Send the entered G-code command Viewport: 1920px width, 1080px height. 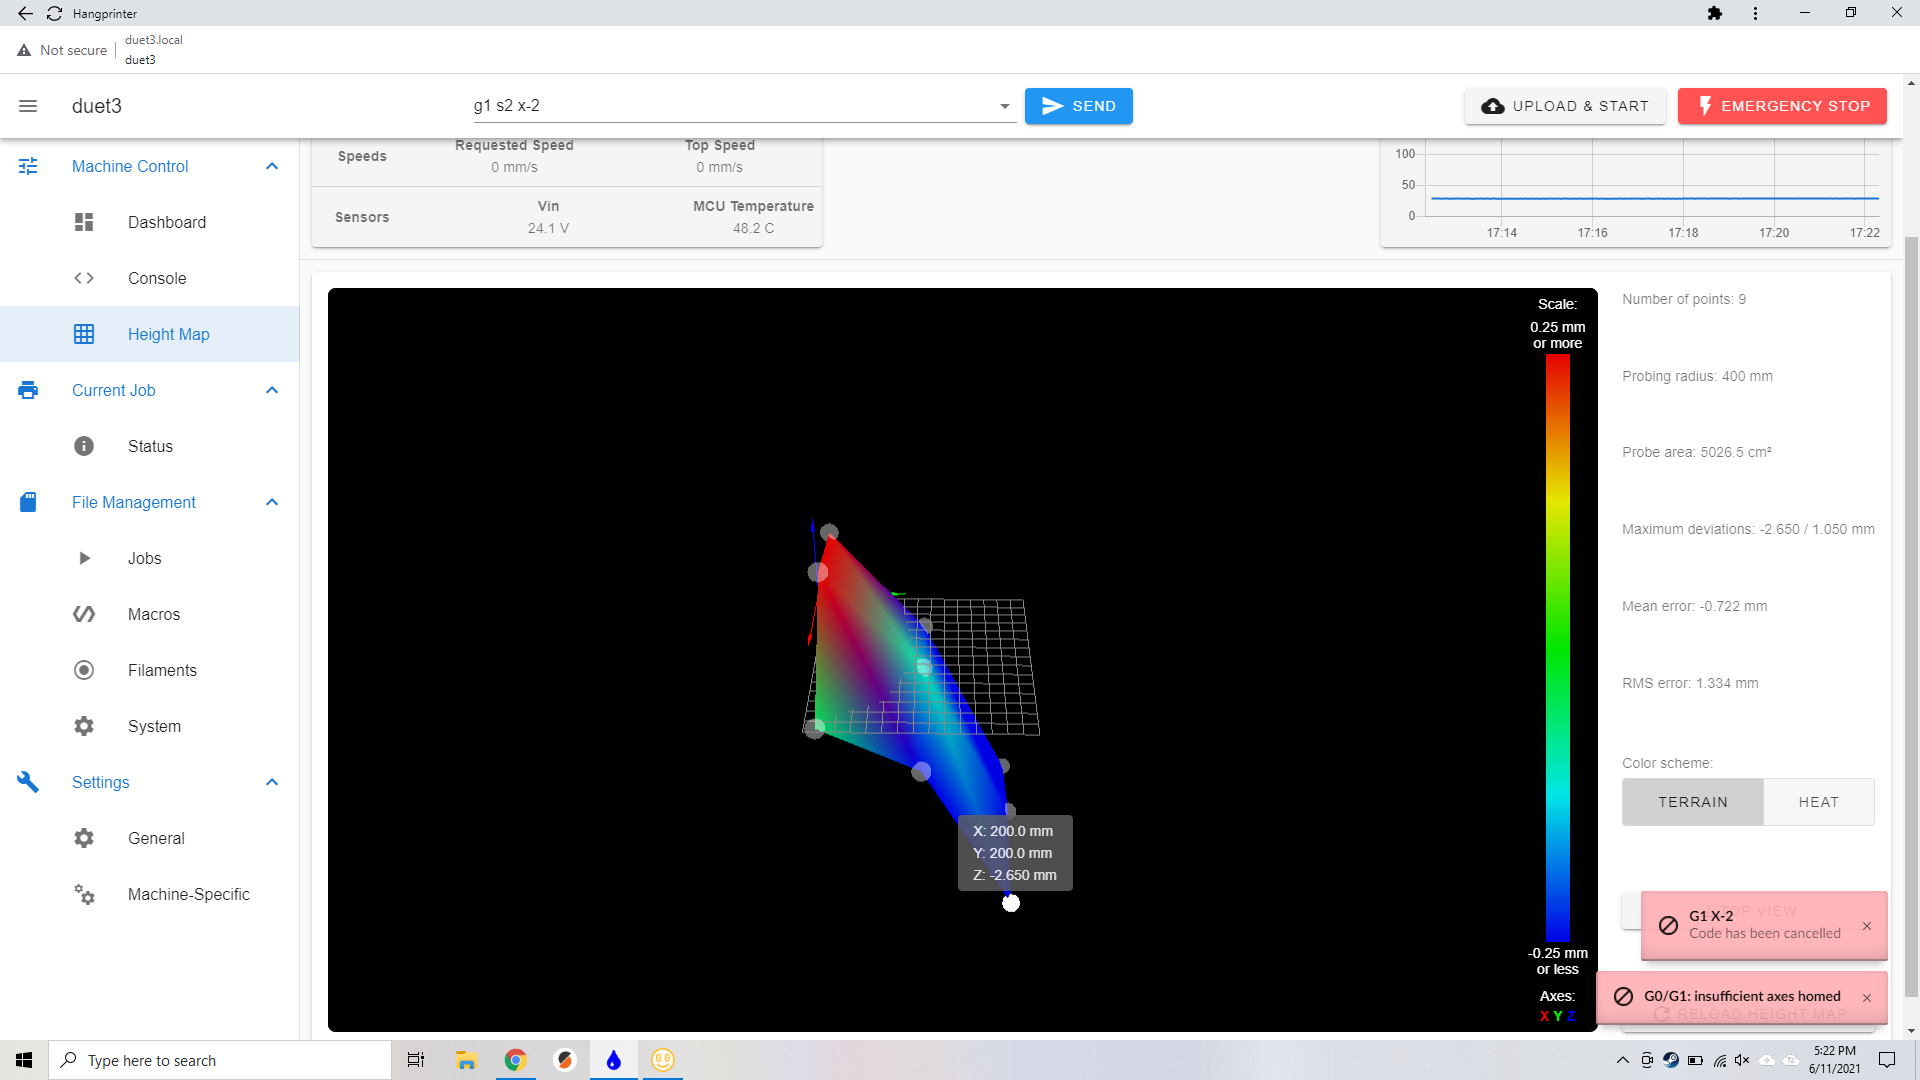click(x=1078, y=106)
